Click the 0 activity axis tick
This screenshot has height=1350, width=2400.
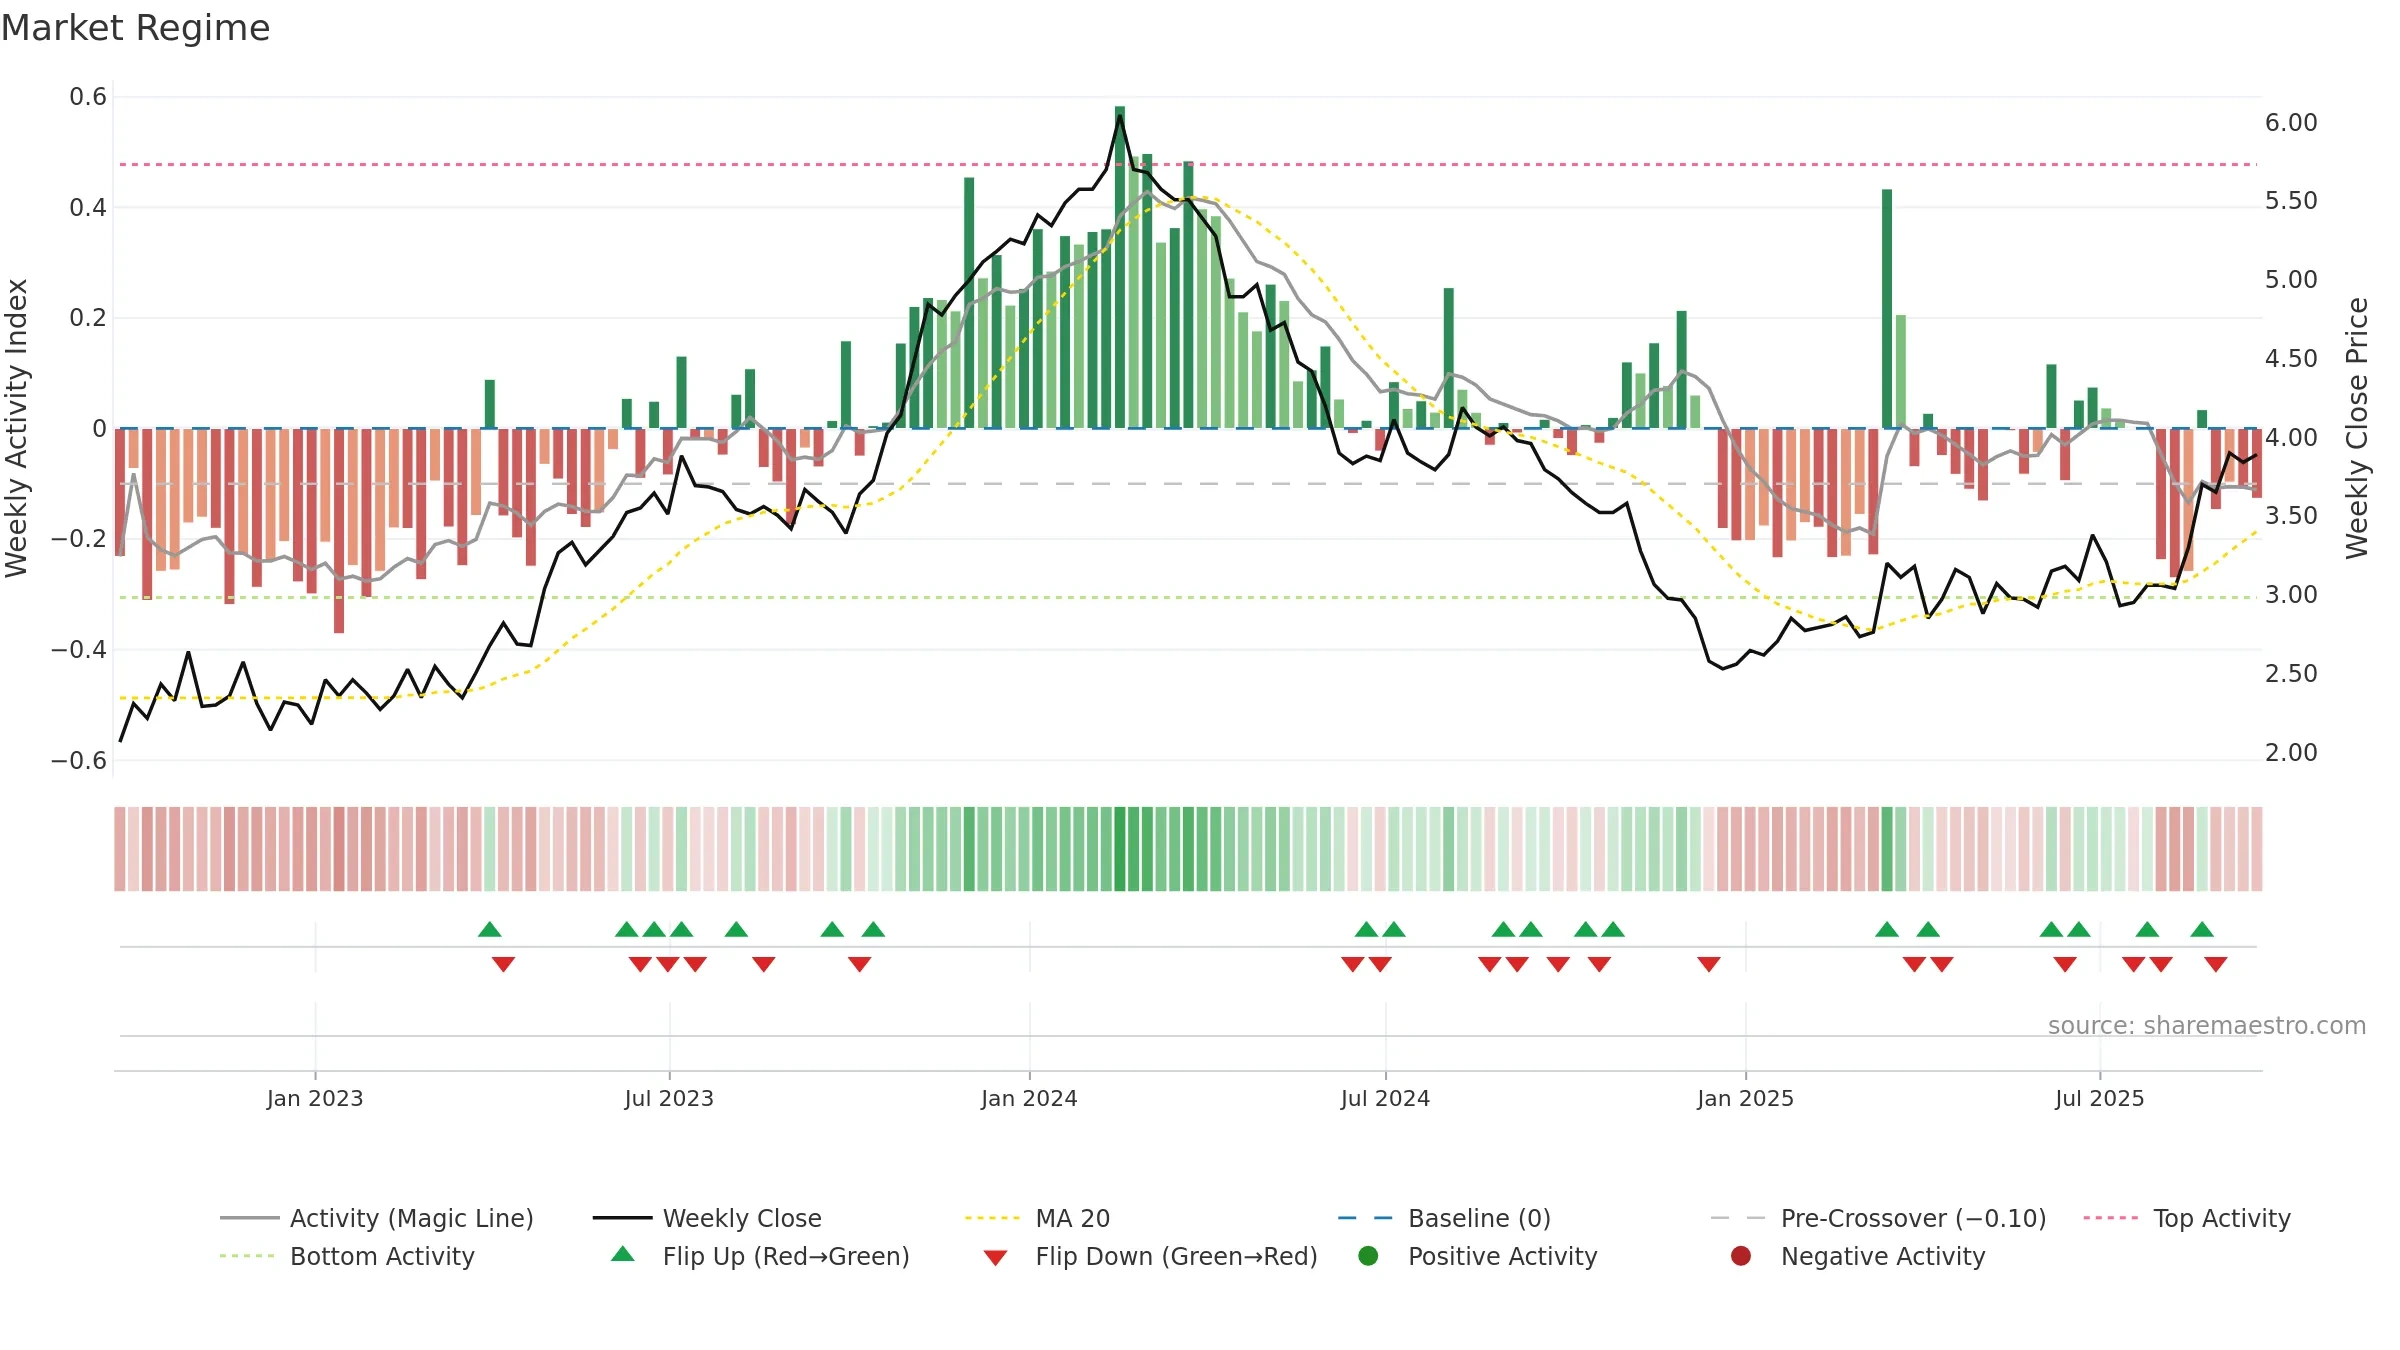click(99, 428)
